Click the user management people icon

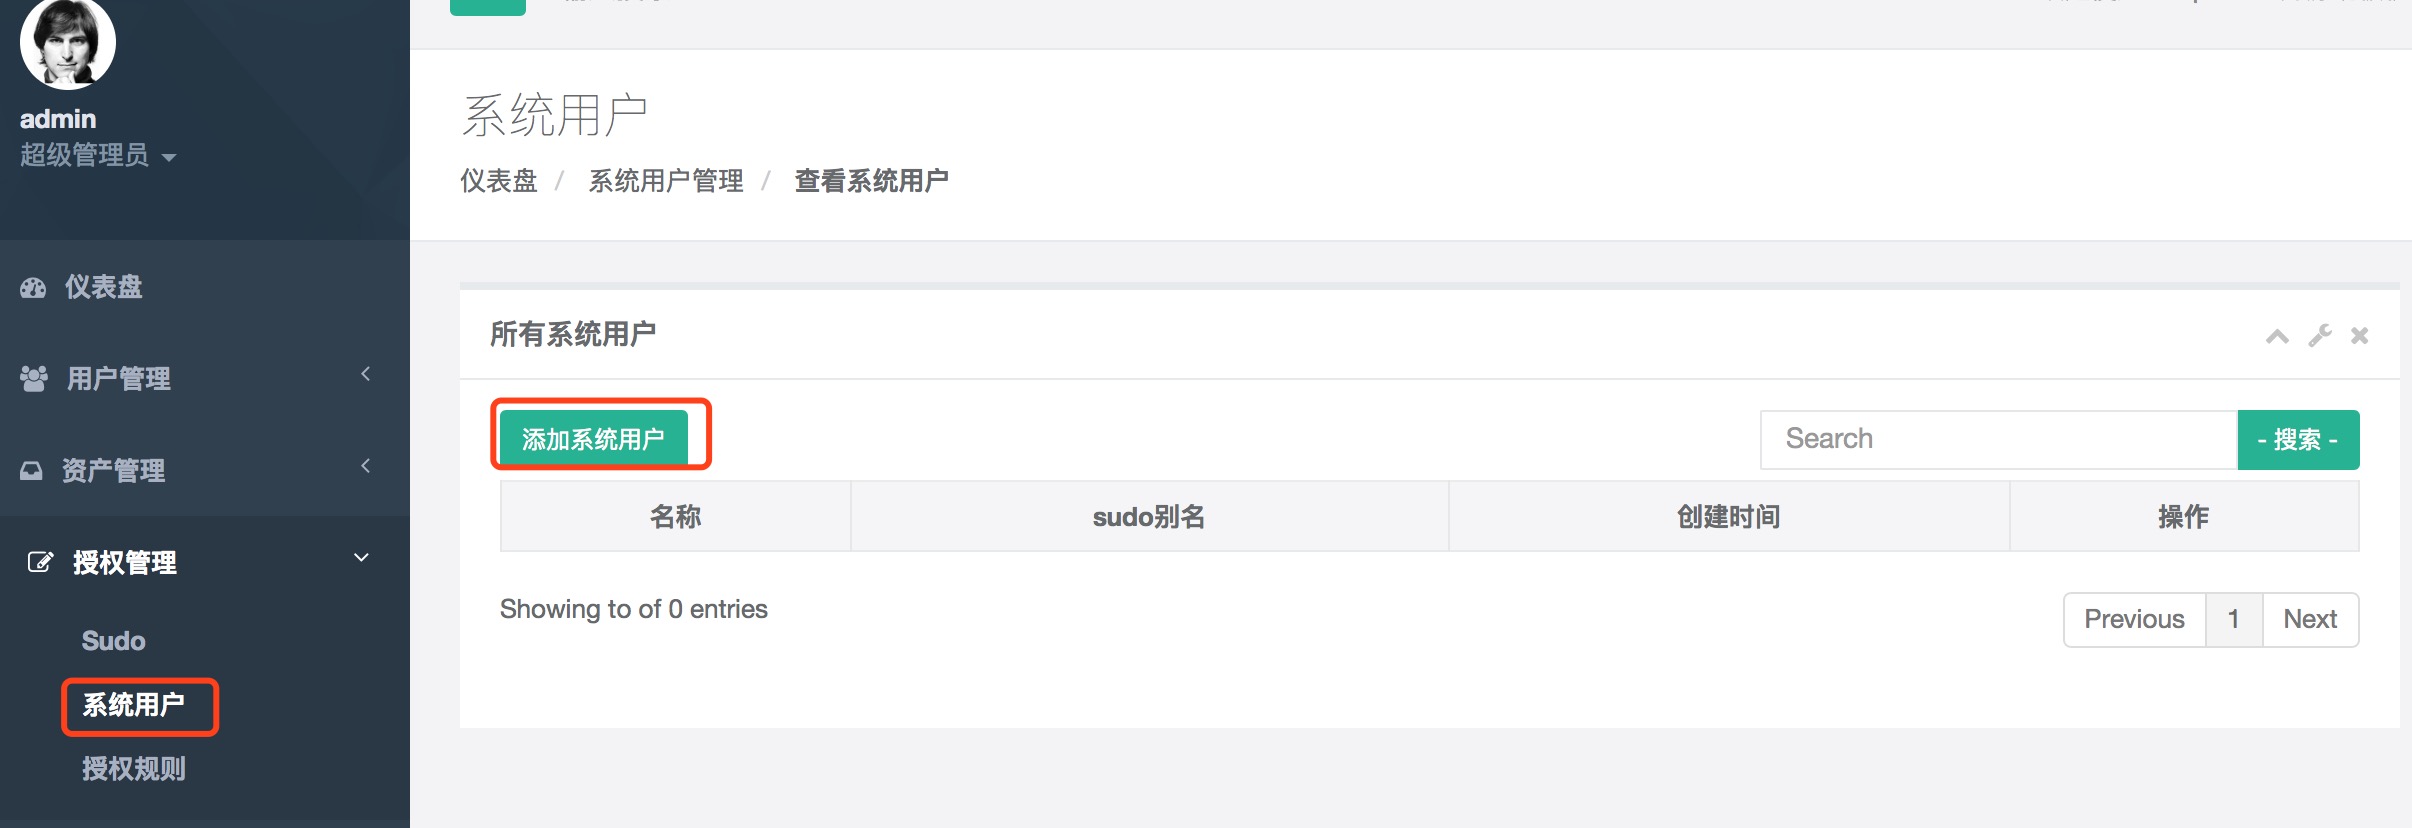[34, 379]
